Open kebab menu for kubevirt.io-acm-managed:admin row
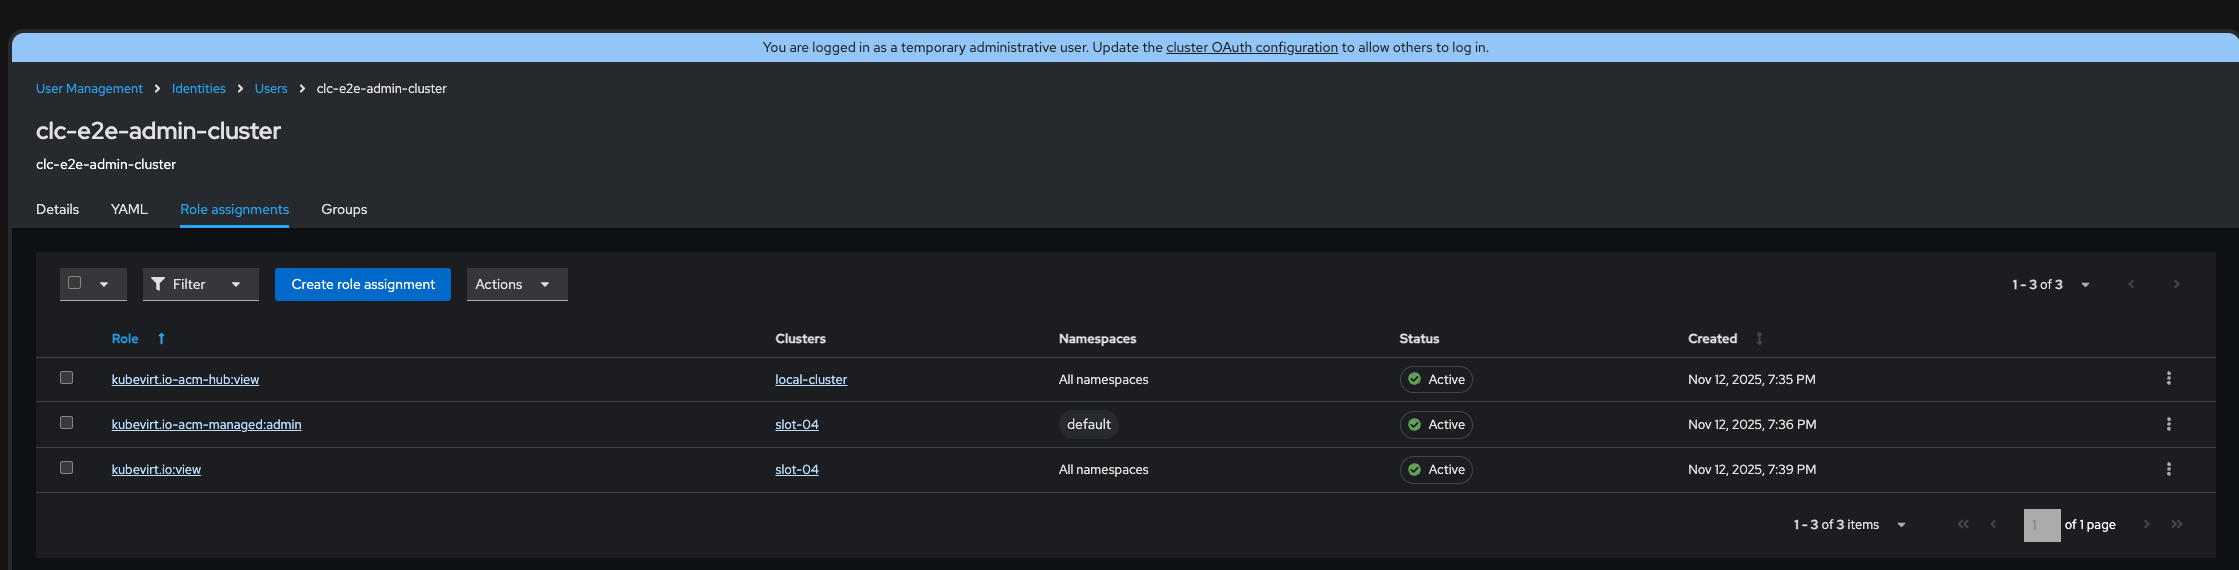 click(x=2168, y=424)
